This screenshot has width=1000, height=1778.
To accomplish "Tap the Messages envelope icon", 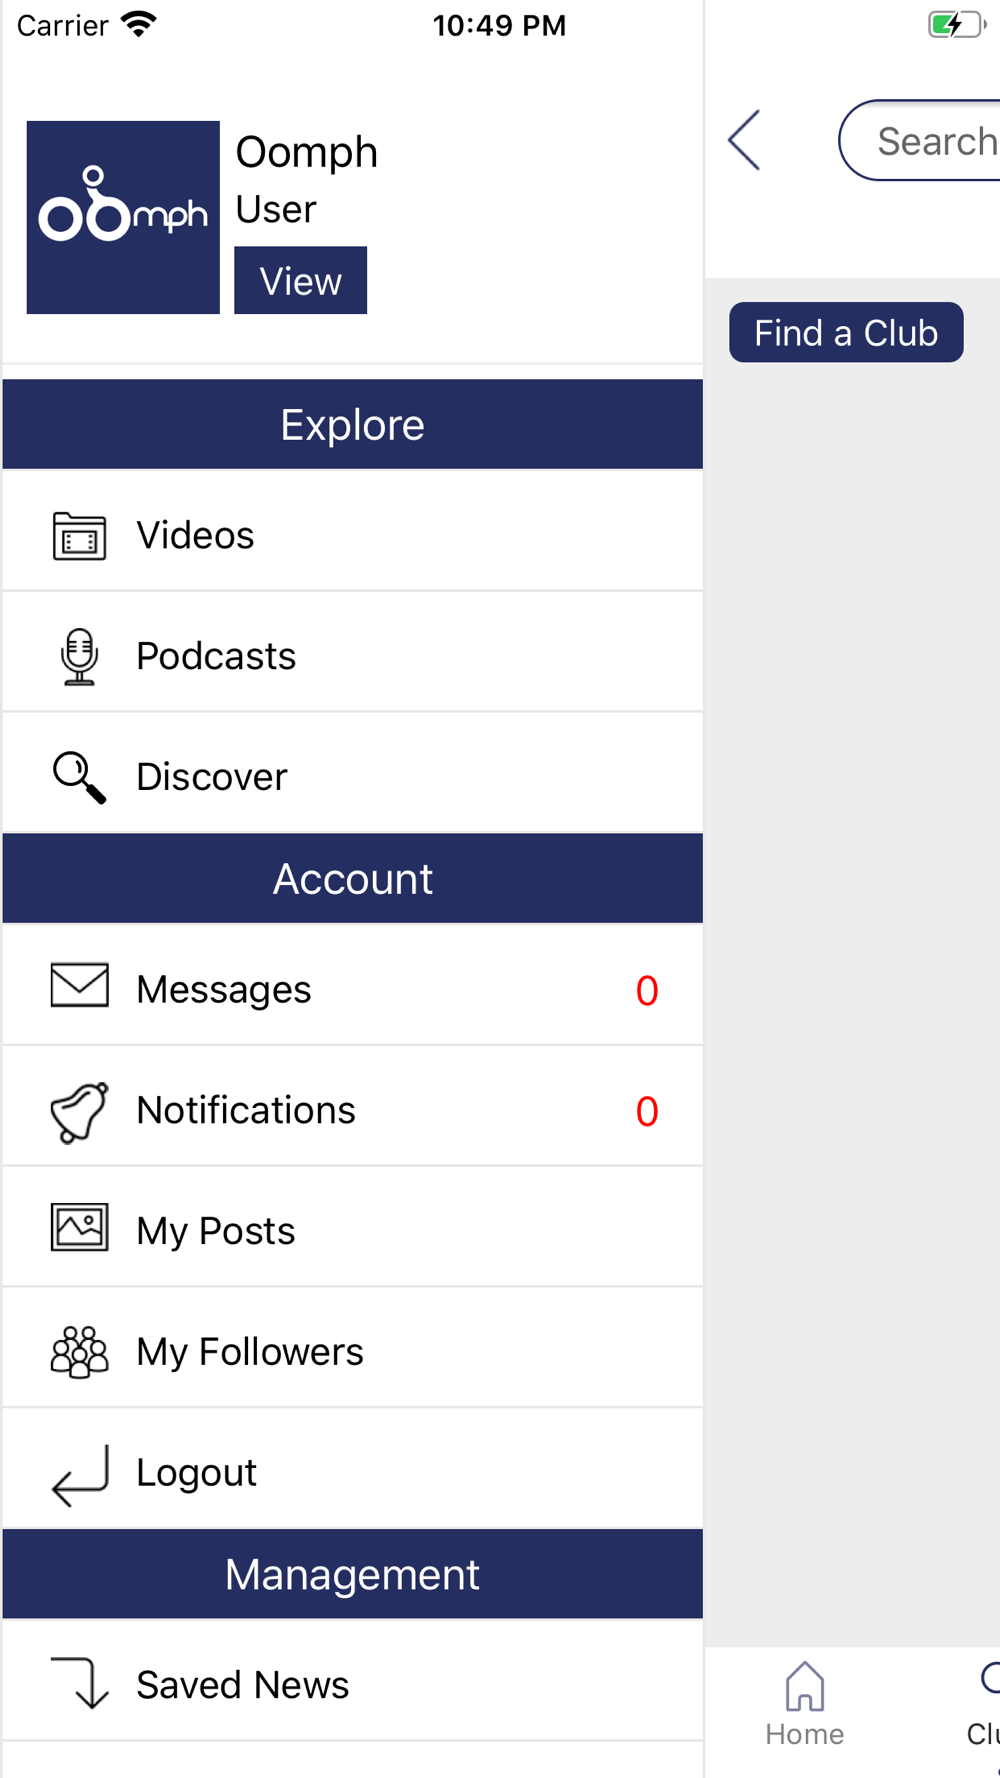I will 79,986.
